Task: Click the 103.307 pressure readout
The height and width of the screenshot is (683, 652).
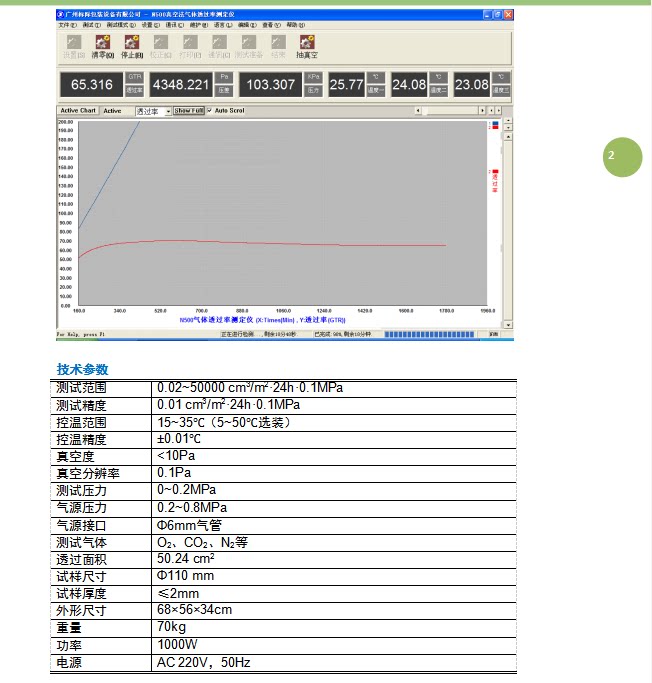Action: (270, 85)
